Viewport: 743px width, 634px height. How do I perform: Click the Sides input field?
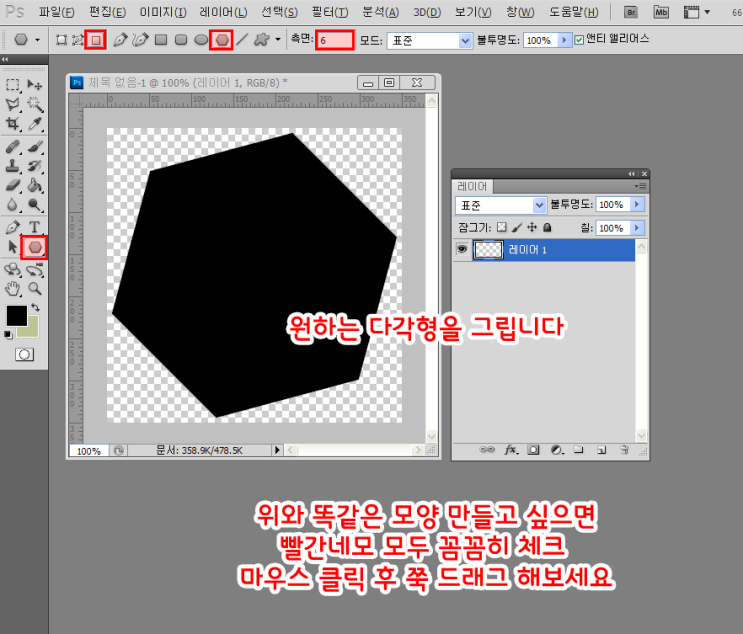coord(335,40)
